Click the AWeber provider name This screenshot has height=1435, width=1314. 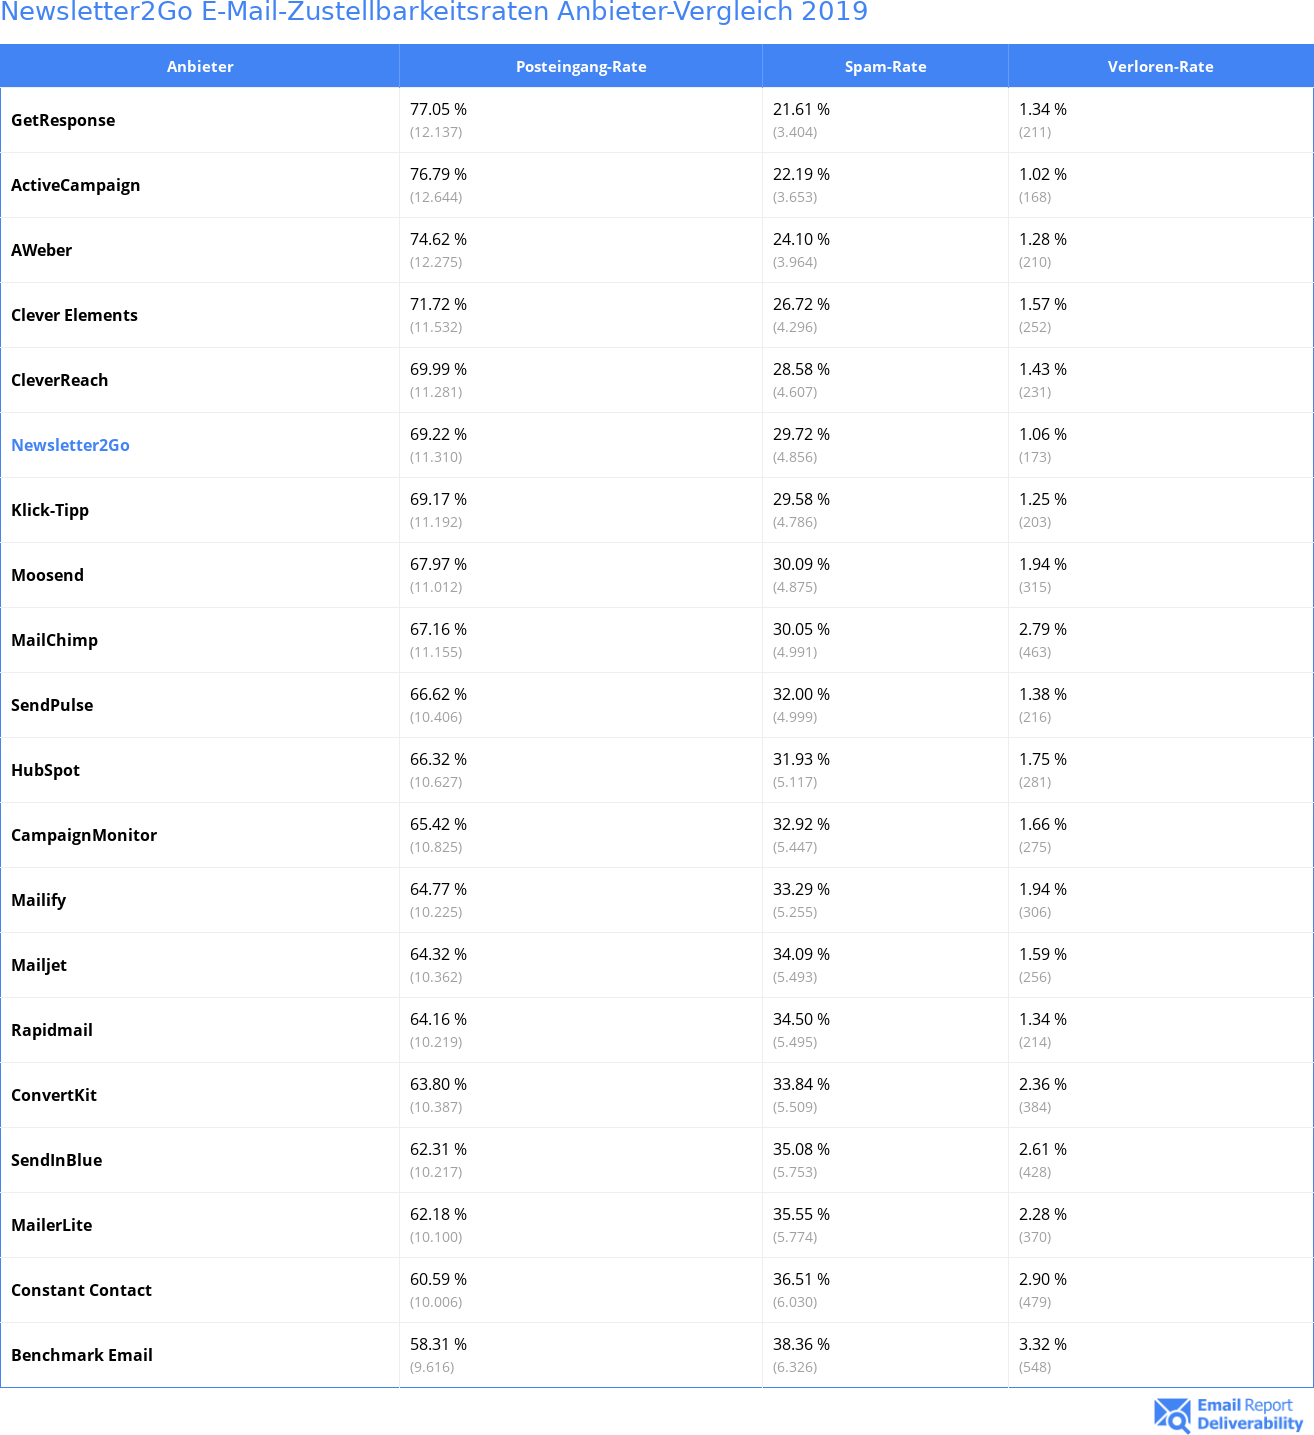(42, 250)
